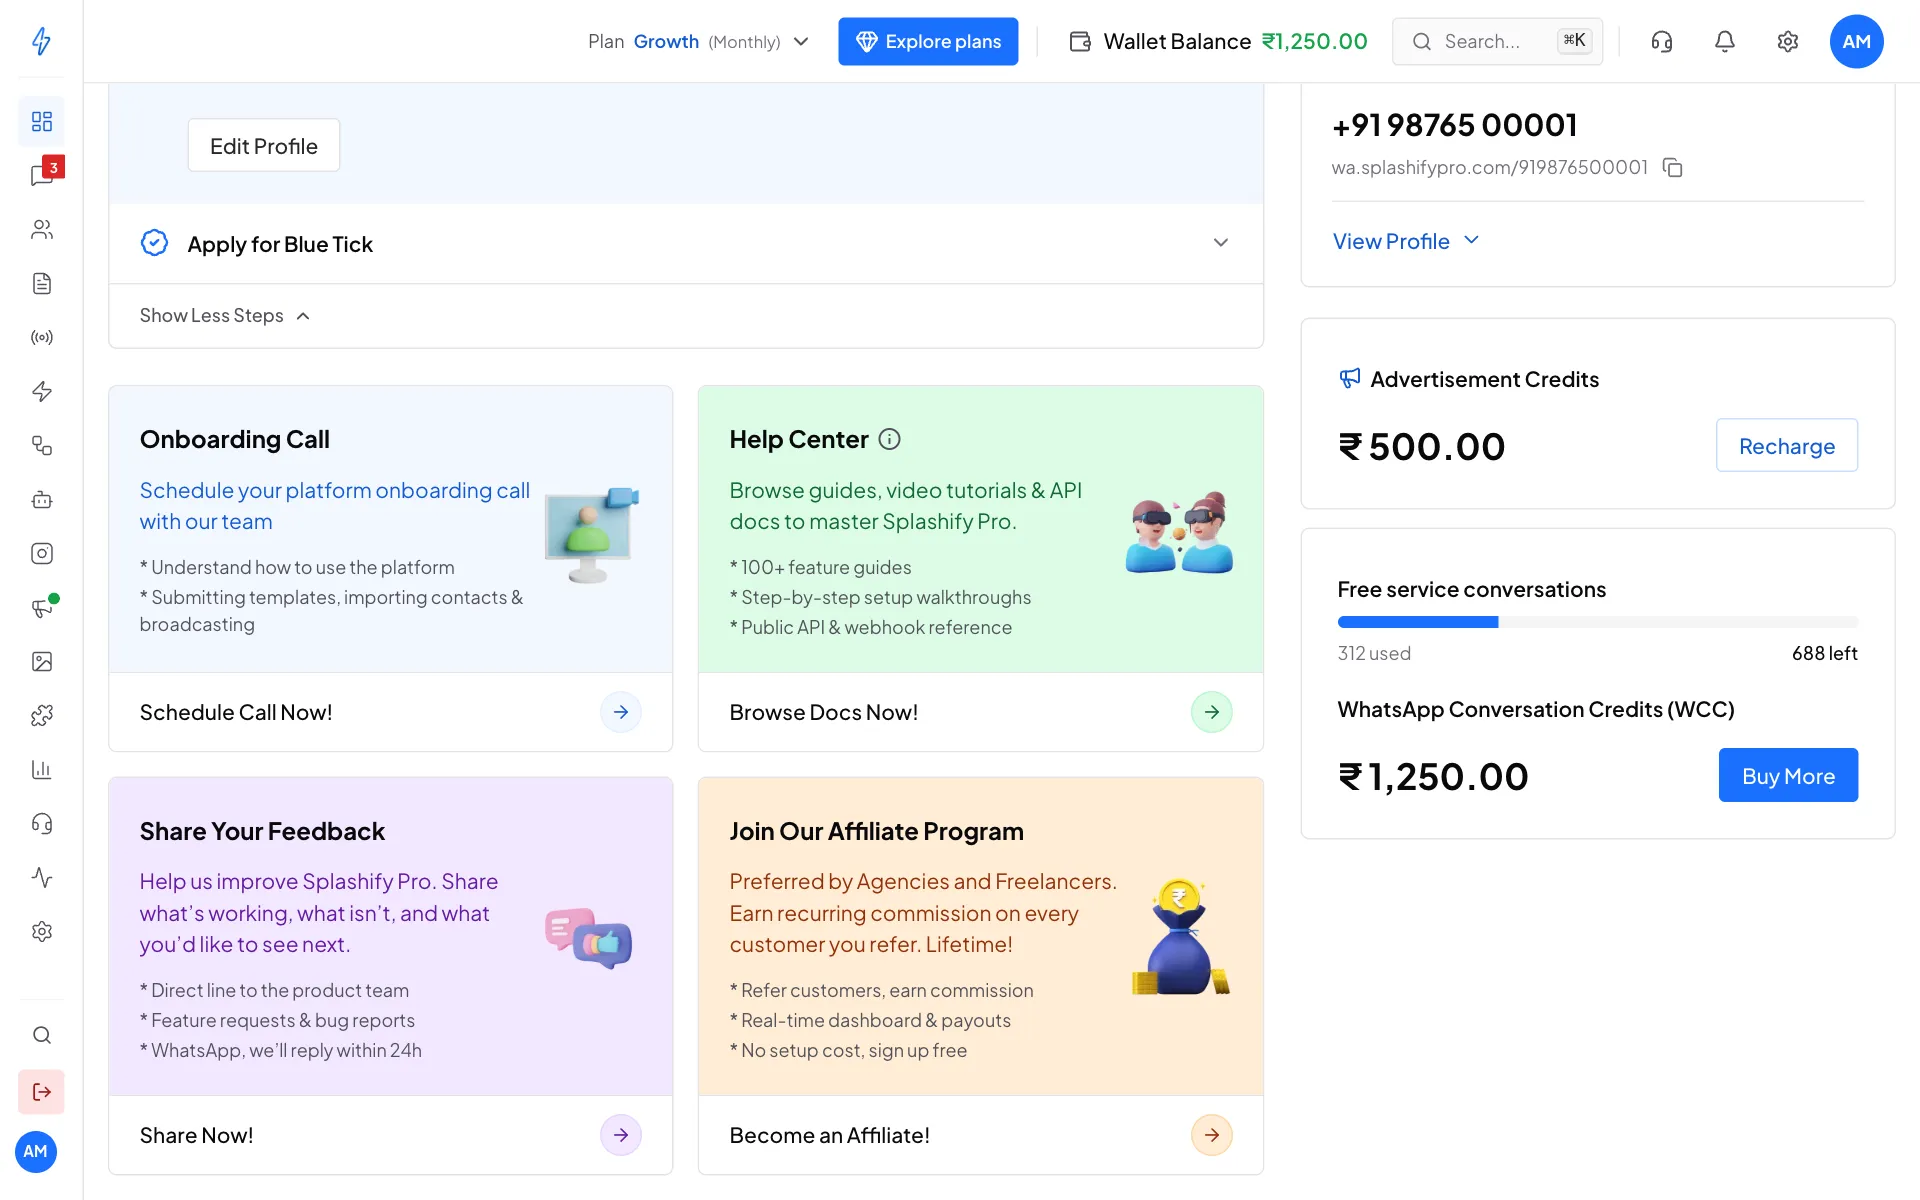Collapse steps with Show Less Steps

click(225, 315)
